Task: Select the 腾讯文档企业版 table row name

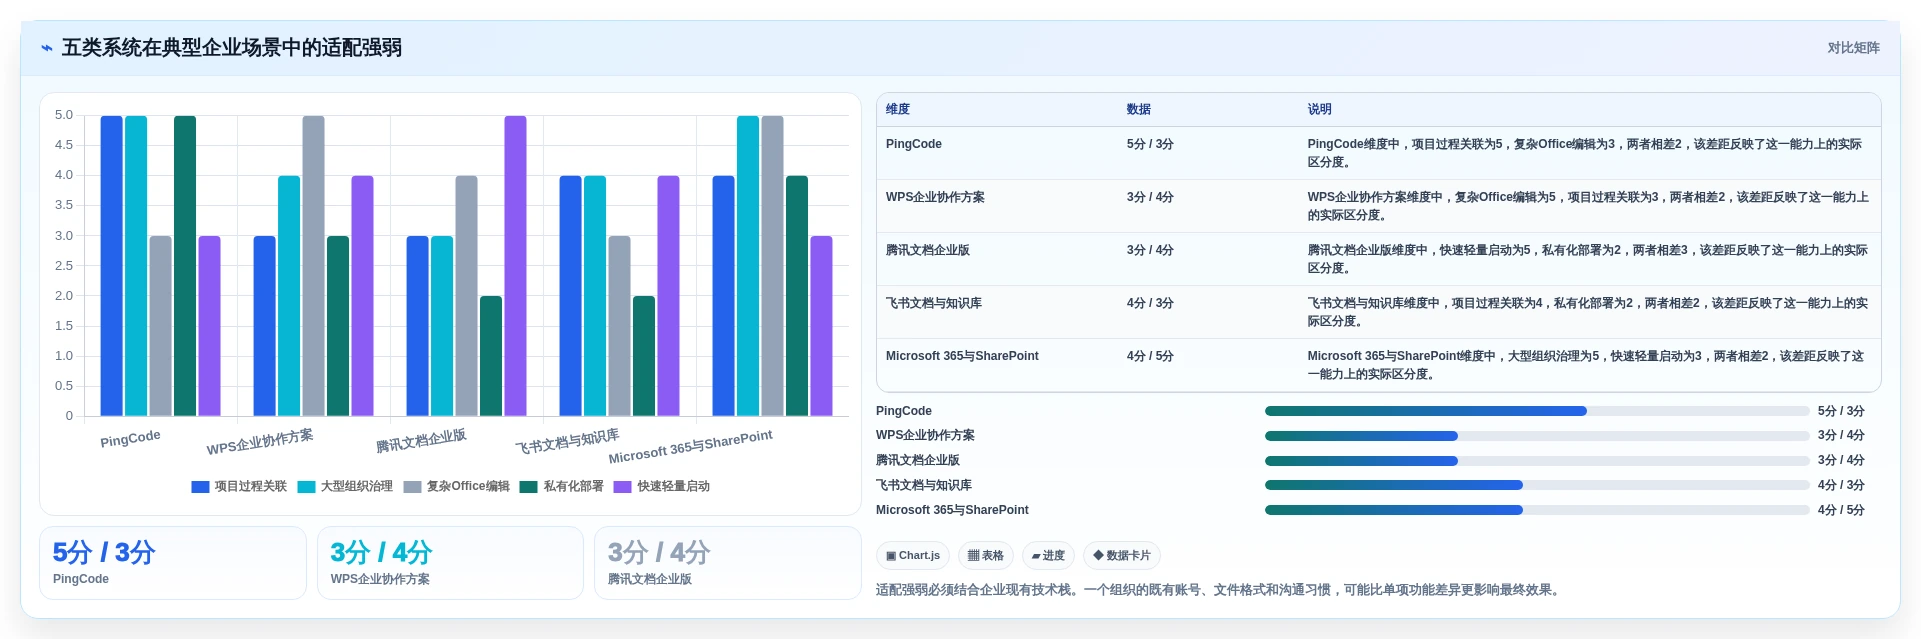Action: pos(928,251)
